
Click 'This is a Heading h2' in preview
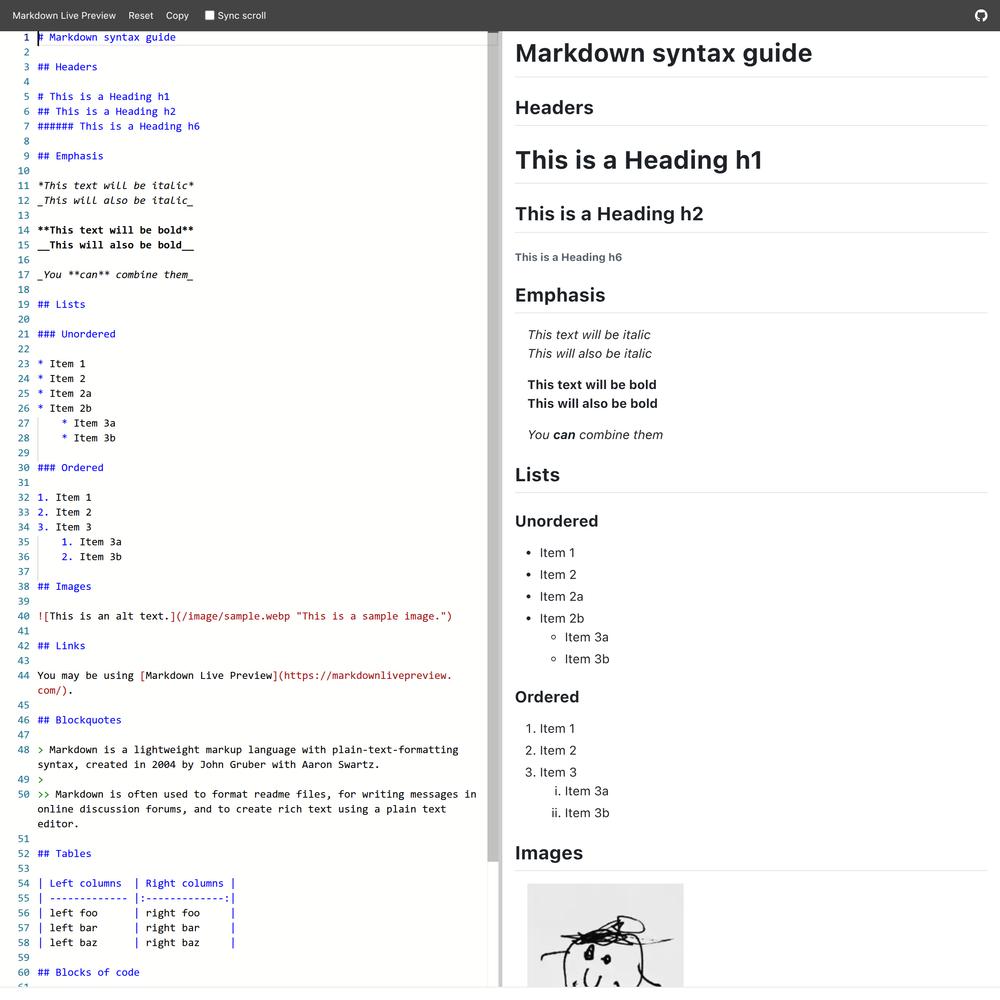609,214
